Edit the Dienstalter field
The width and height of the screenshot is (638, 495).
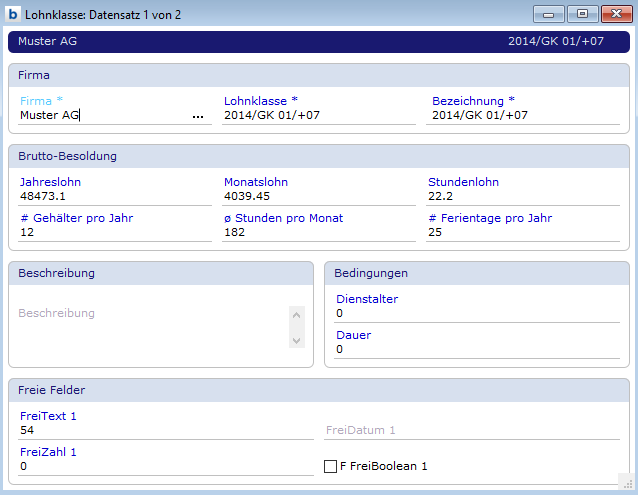coord(477,313)
